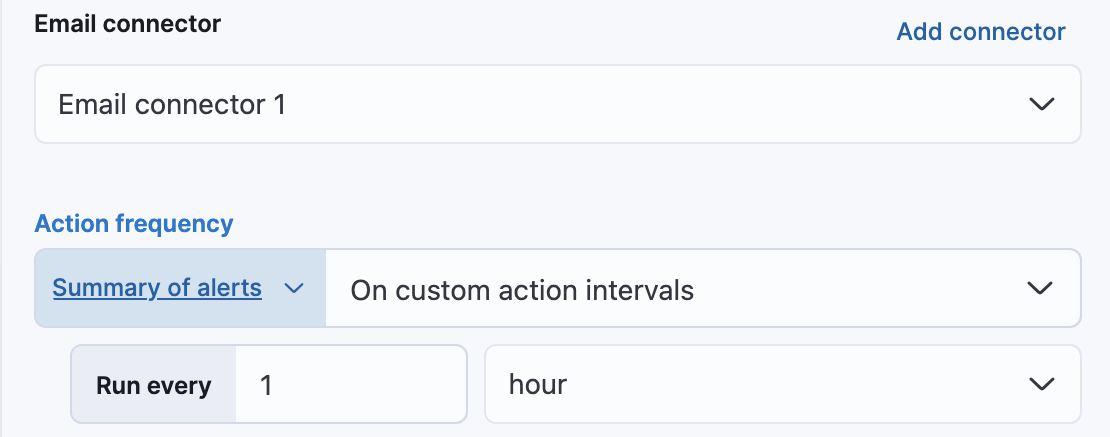1110x437 pixels.
Task: Click the Run every label
Action: (x=153, y=385)
